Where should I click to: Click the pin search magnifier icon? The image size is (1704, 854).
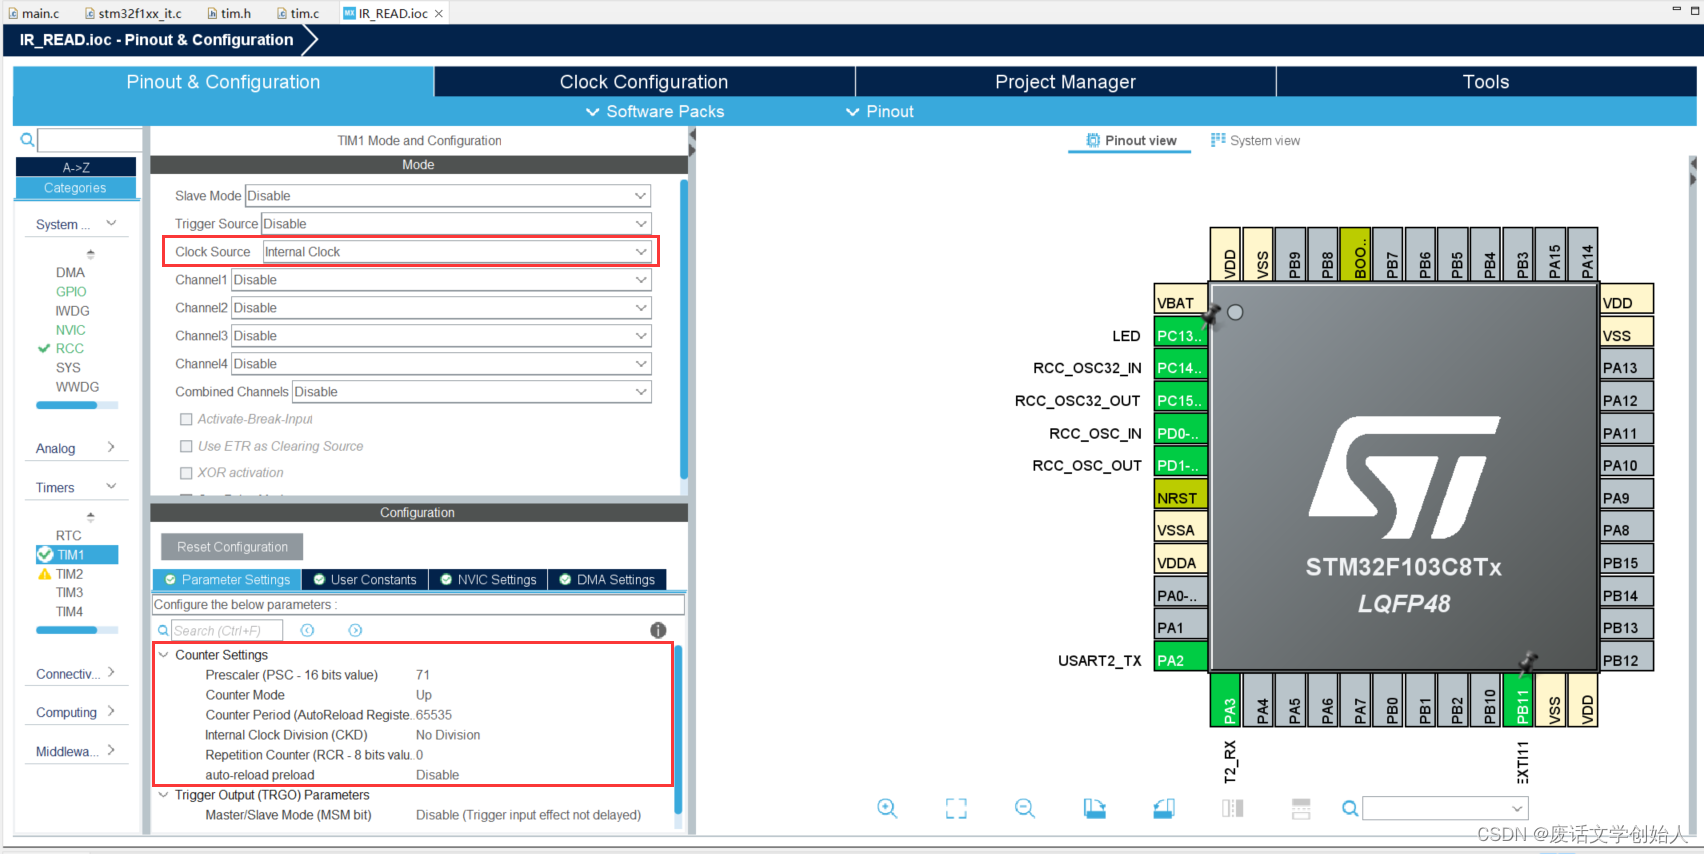pos(1350,808)
